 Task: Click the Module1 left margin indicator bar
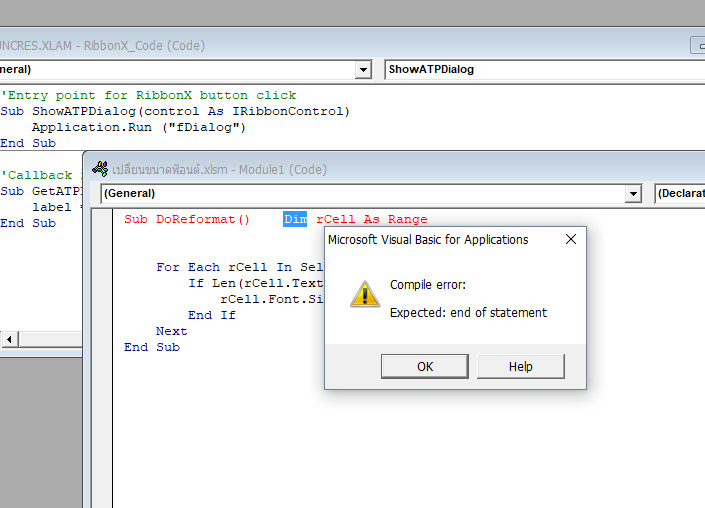[x=102, y=350]
